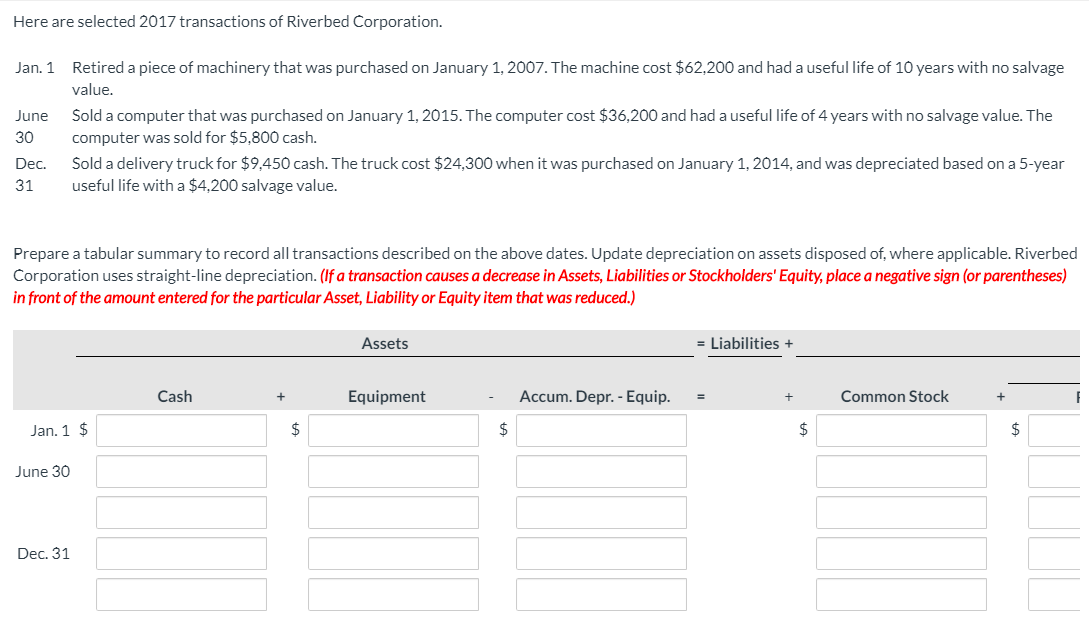Select the first Cash field for Dec. 31

click(180, 553)
